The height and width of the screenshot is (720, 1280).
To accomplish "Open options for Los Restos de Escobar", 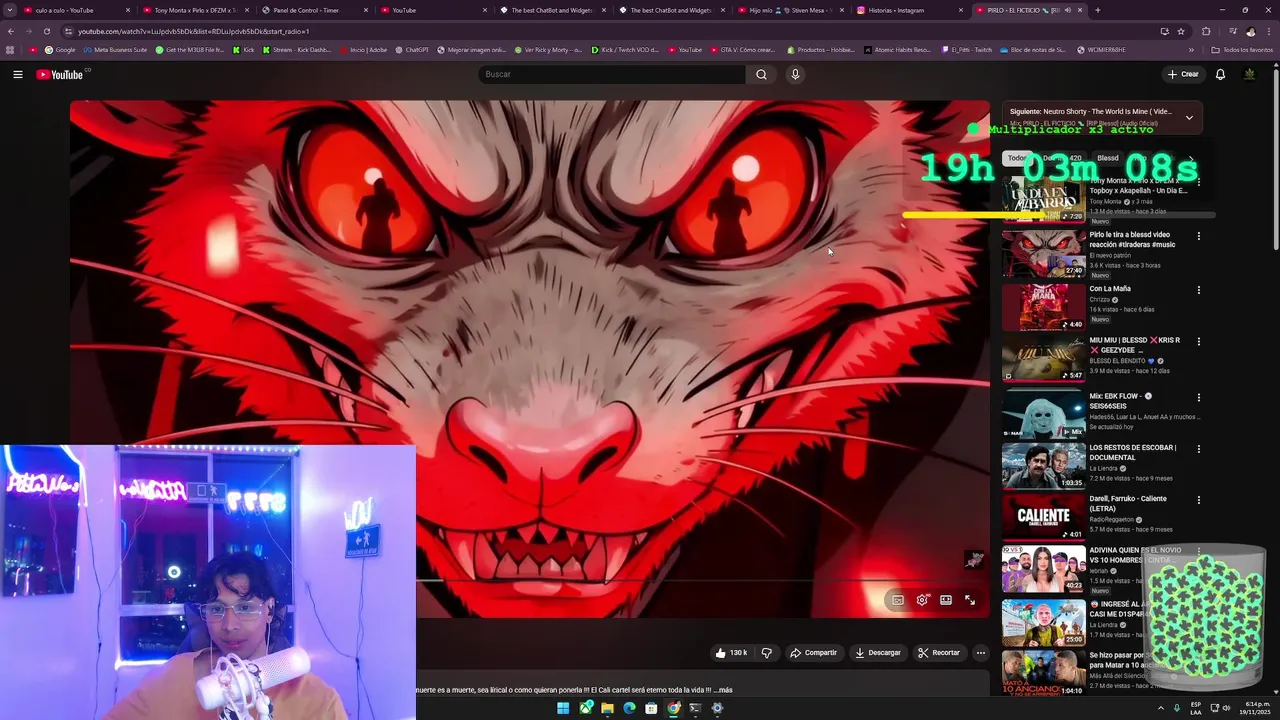I will (x=1198, y=449).
